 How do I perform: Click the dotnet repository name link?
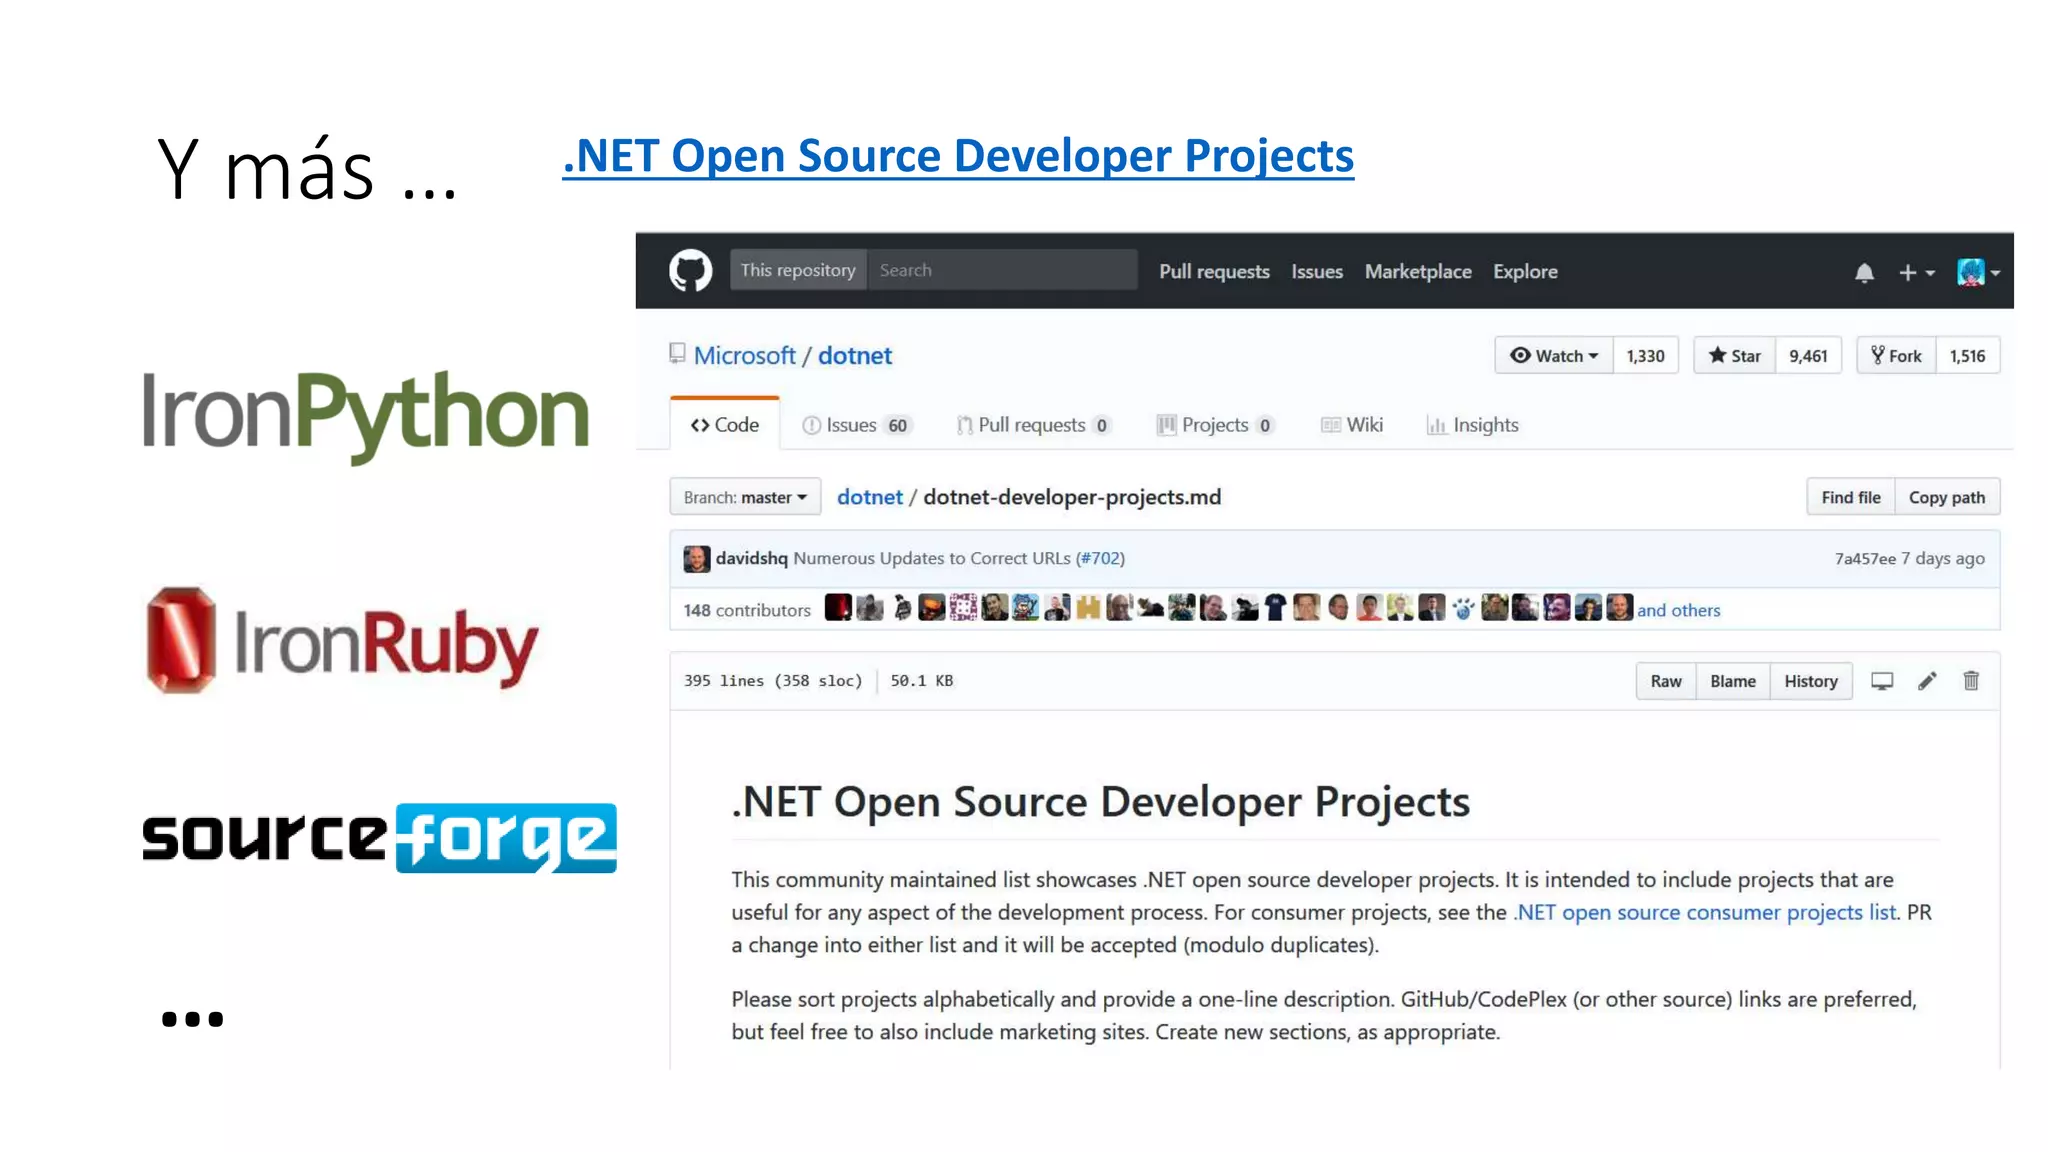tap(855, 356)
